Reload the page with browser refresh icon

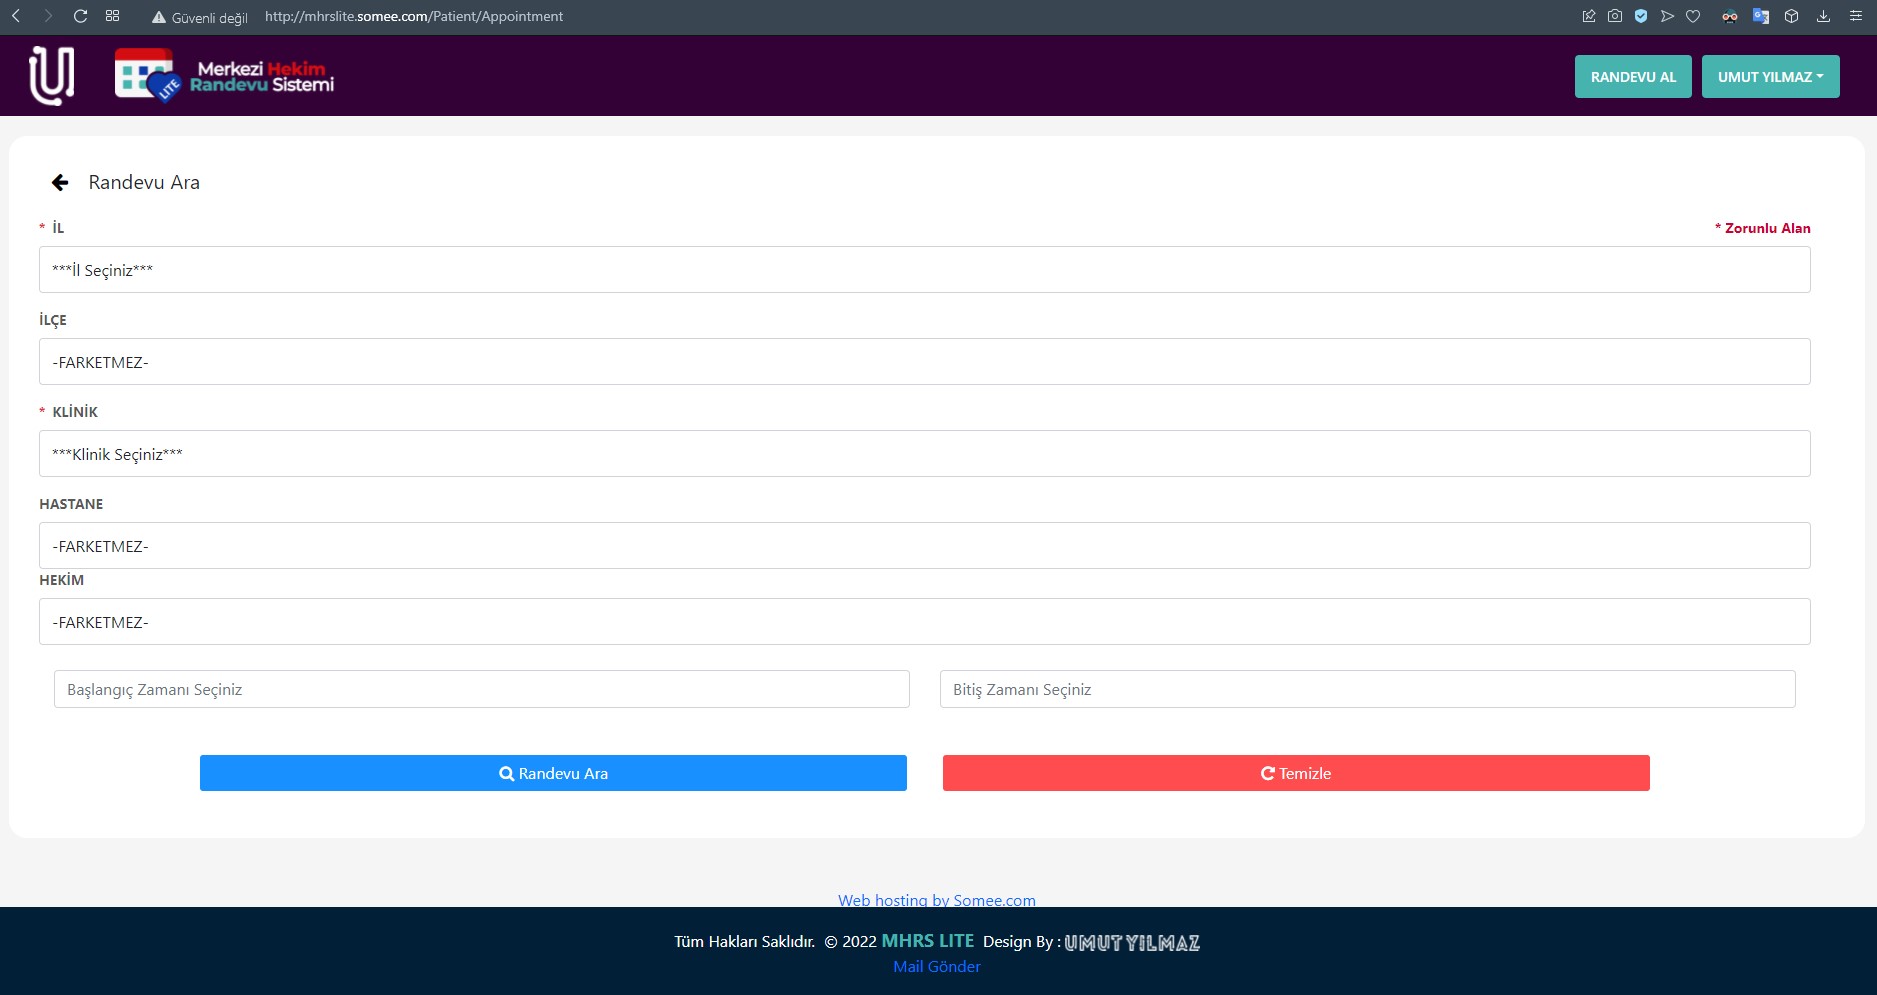click(81, 16)
